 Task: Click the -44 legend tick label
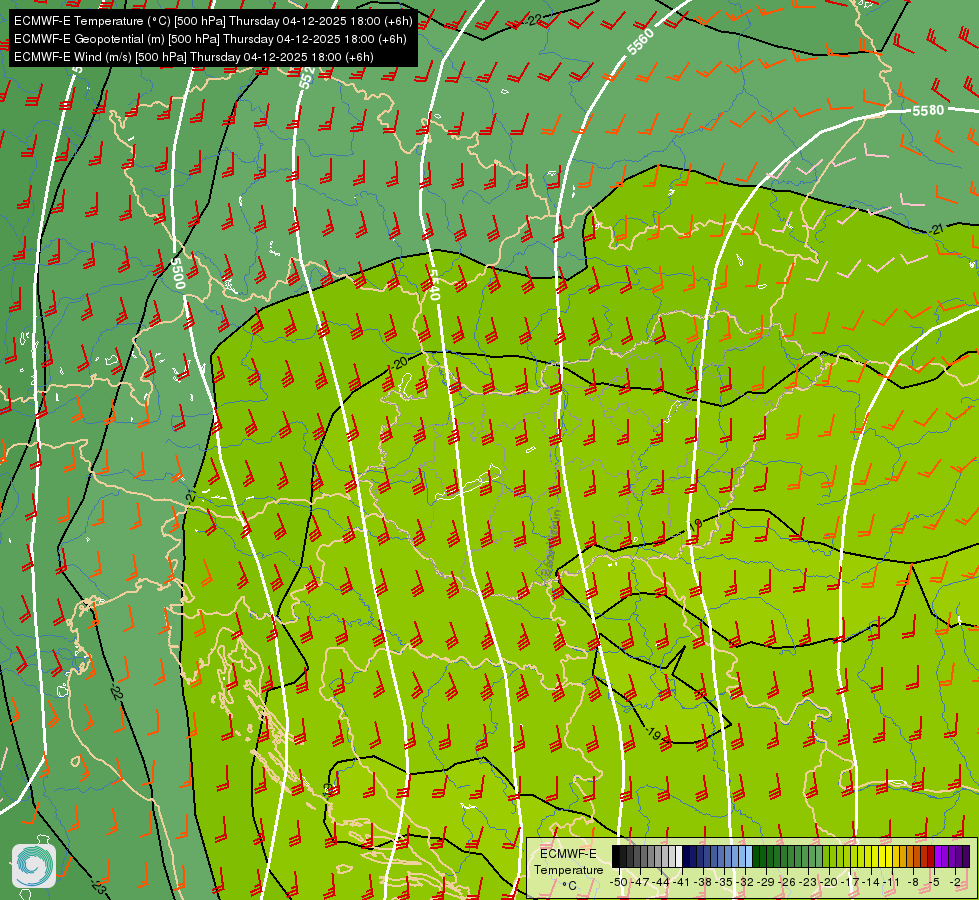661,882
